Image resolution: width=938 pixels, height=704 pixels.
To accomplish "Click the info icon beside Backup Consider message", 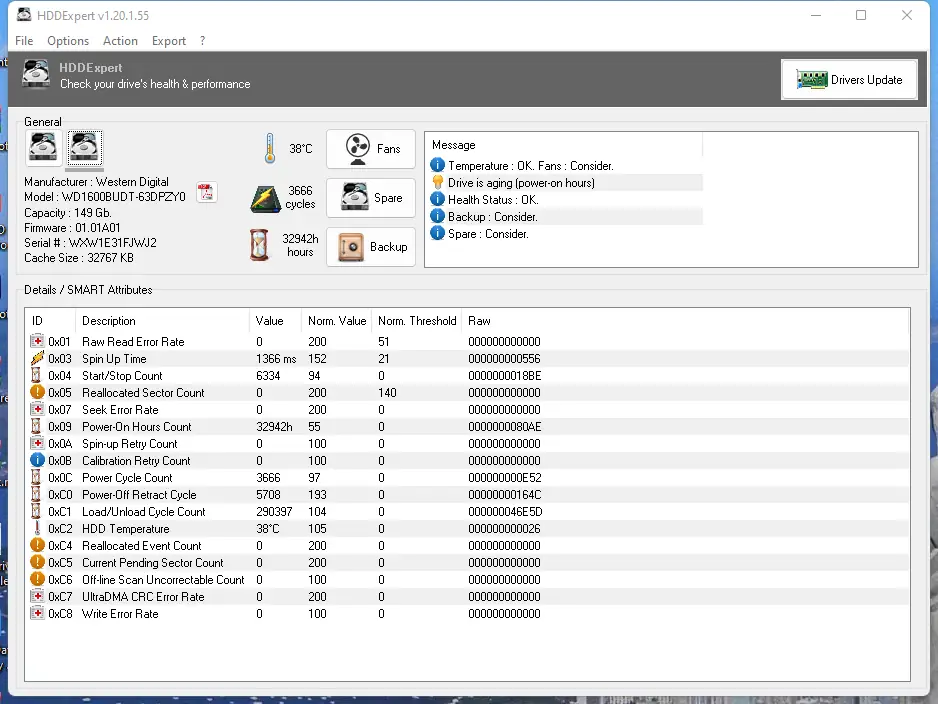I will [437, 216].
